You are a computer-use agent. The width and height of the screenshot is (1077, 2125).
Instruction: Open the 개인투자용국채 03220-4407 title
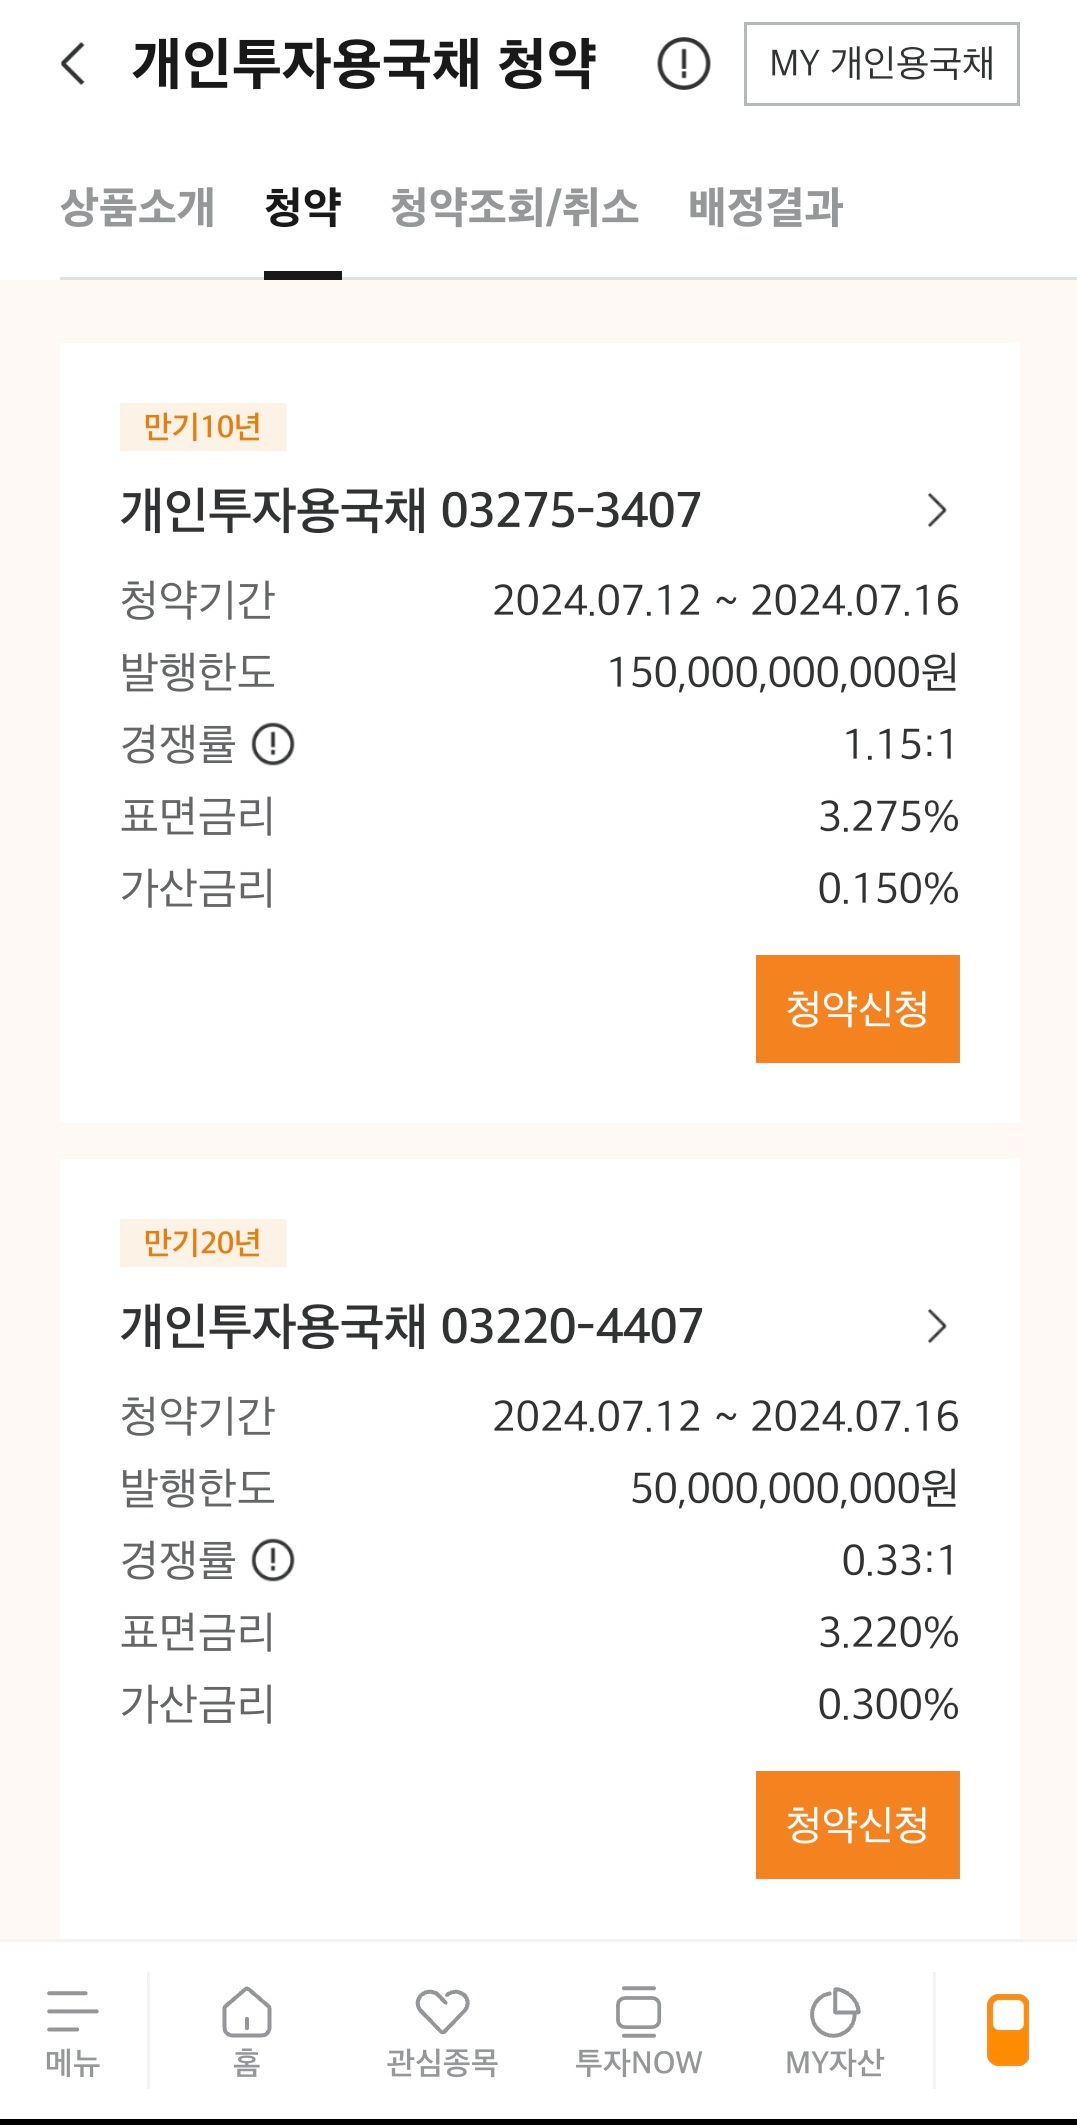[411, 1326]
